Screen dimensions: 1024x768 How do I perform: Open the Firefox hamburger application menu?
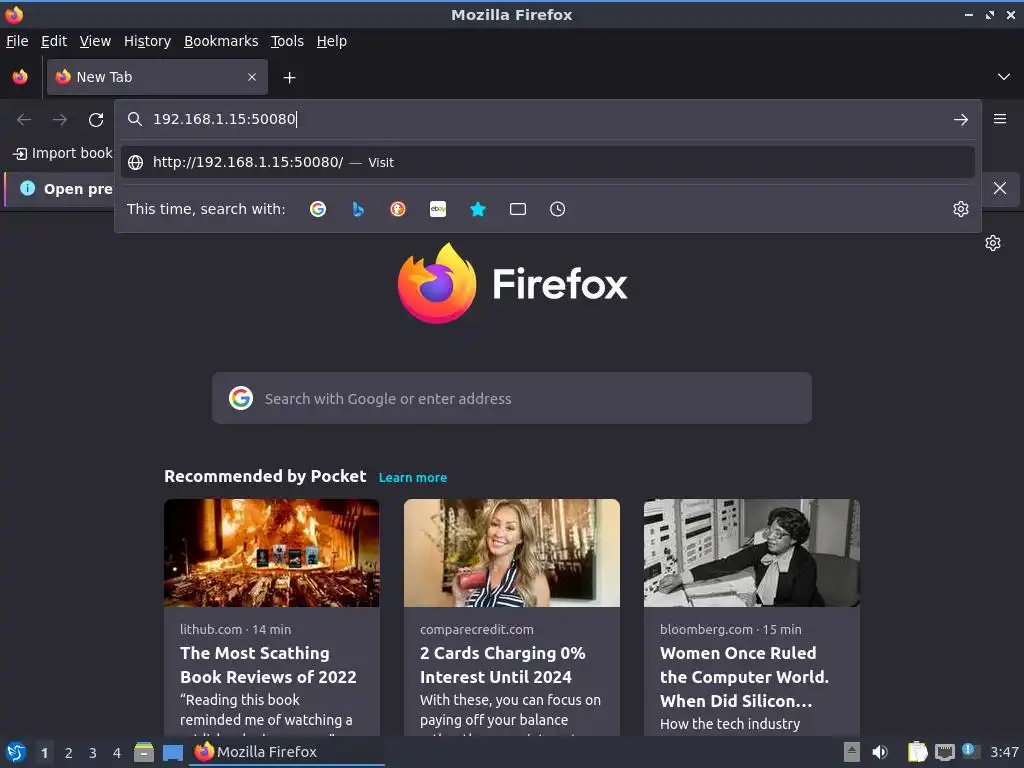[x=1000, y=119]
